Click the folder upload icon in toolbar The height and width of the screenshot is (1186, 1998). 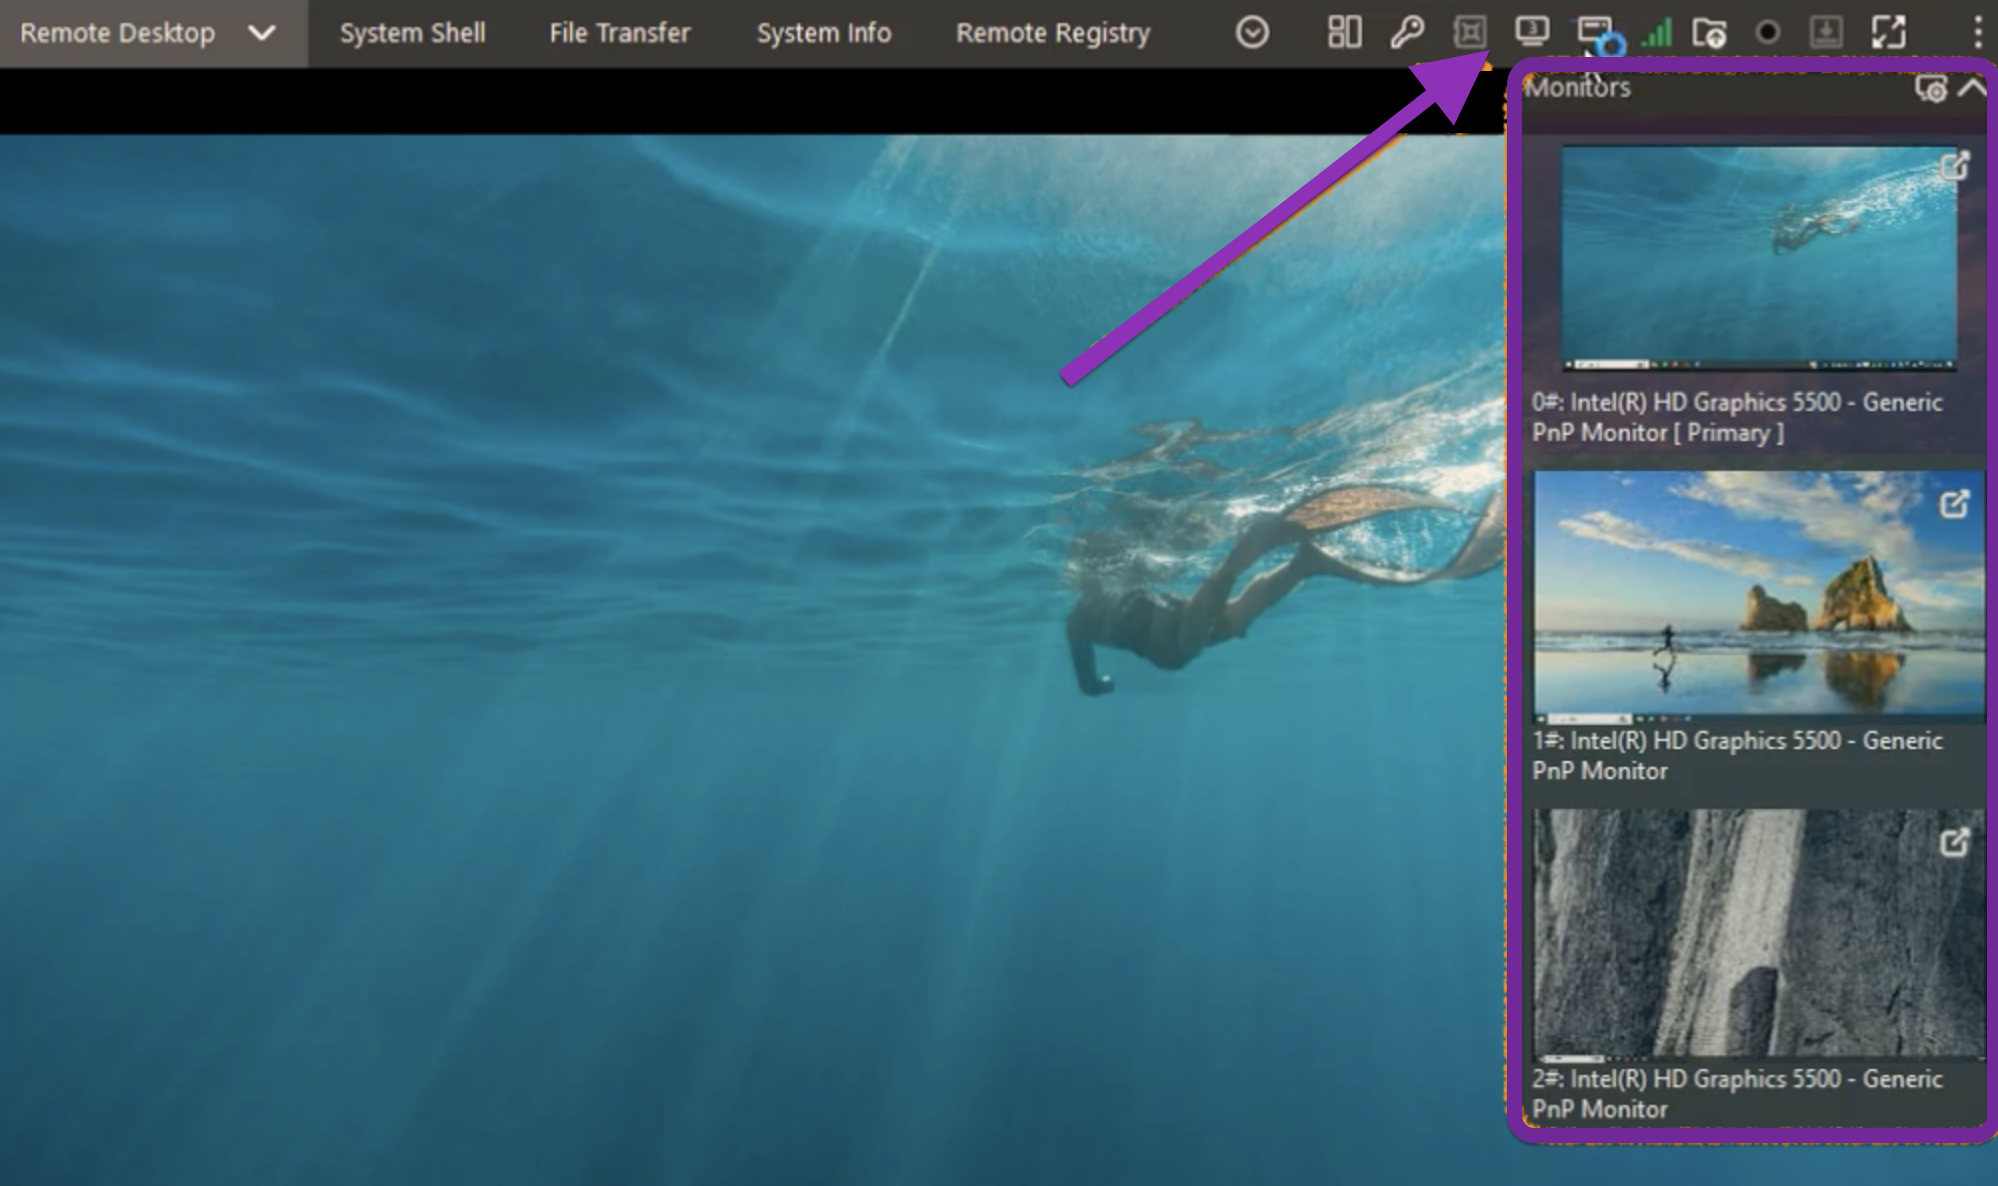(1708, 33)
